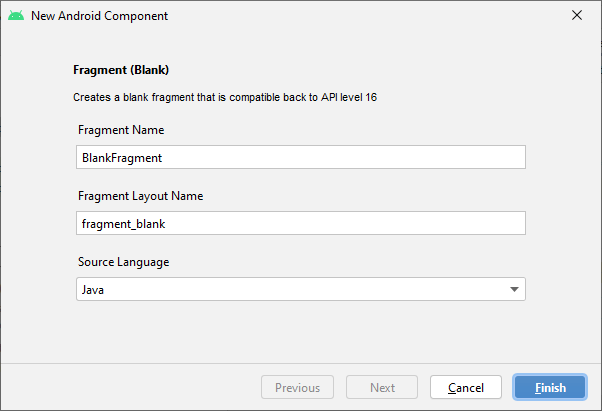This screenshot has height=411, width=602.
Task: Click the Source Language label
Action: pyautogui.click(x=123, y=262)
